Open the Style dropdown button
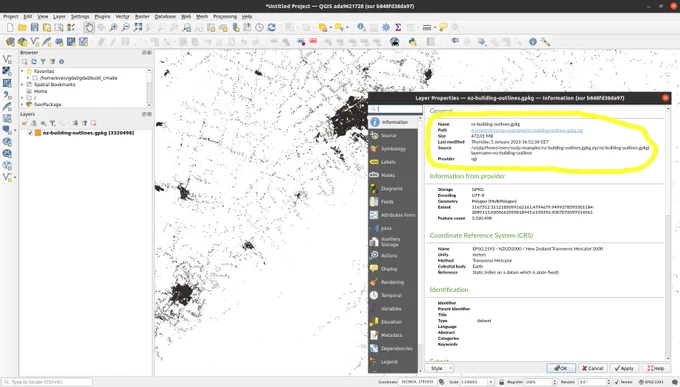 (439, 368)
